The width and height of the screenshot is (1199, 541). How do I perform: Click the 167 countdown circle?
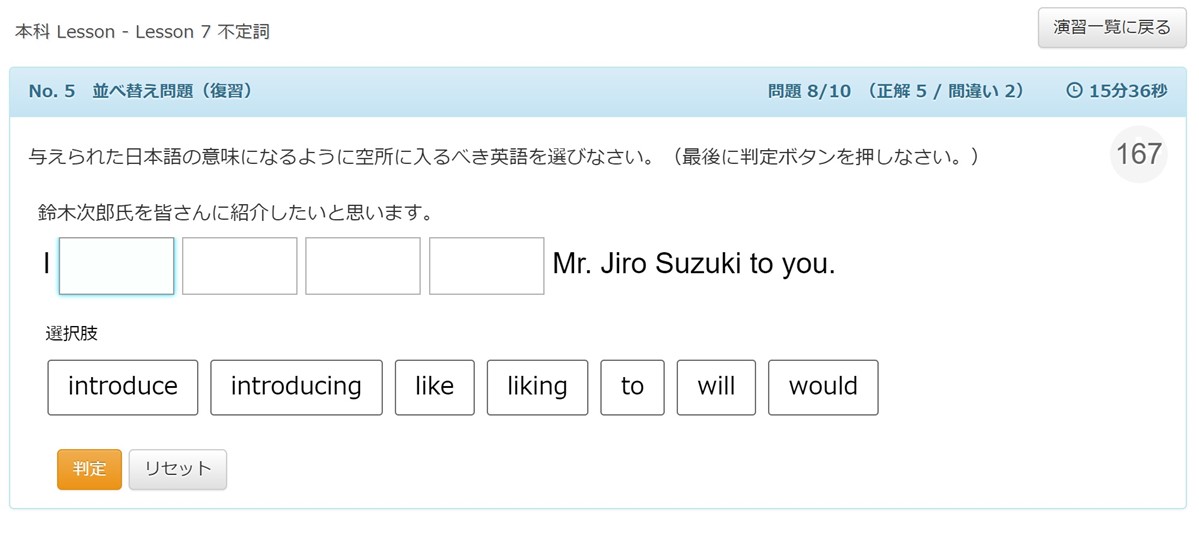[1138, 155]
